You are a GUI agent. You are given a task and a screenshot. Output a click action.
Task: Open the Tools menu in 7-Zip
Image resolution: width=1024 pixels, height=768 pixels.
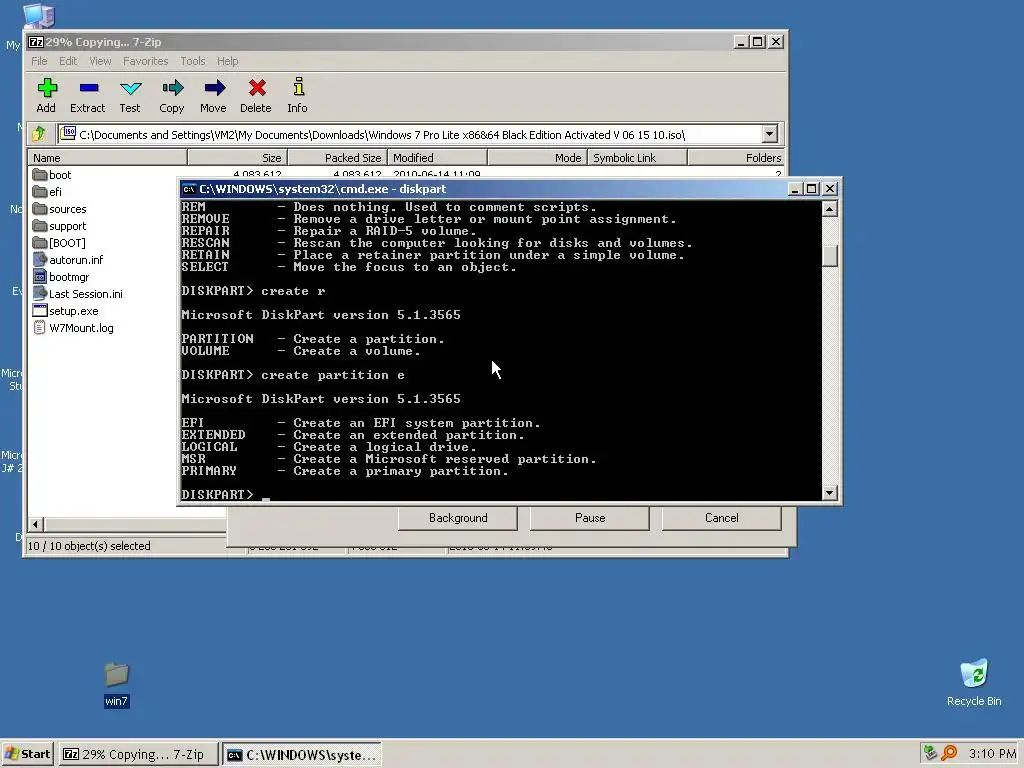(193, 61)
